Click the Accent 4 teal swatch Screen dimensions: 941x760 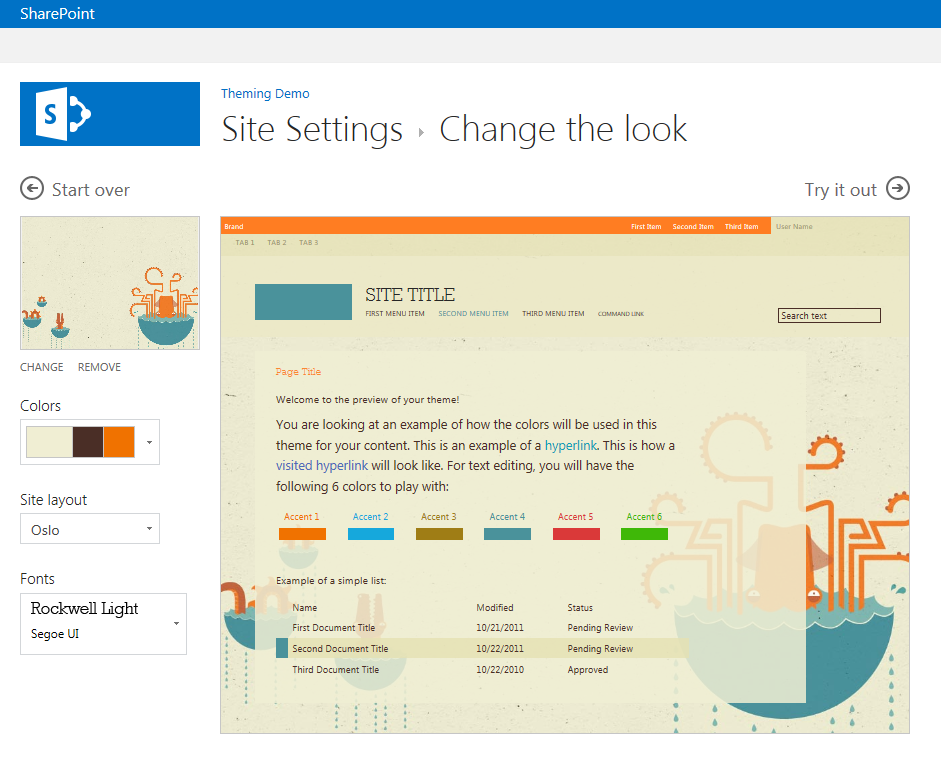point(507,534)
